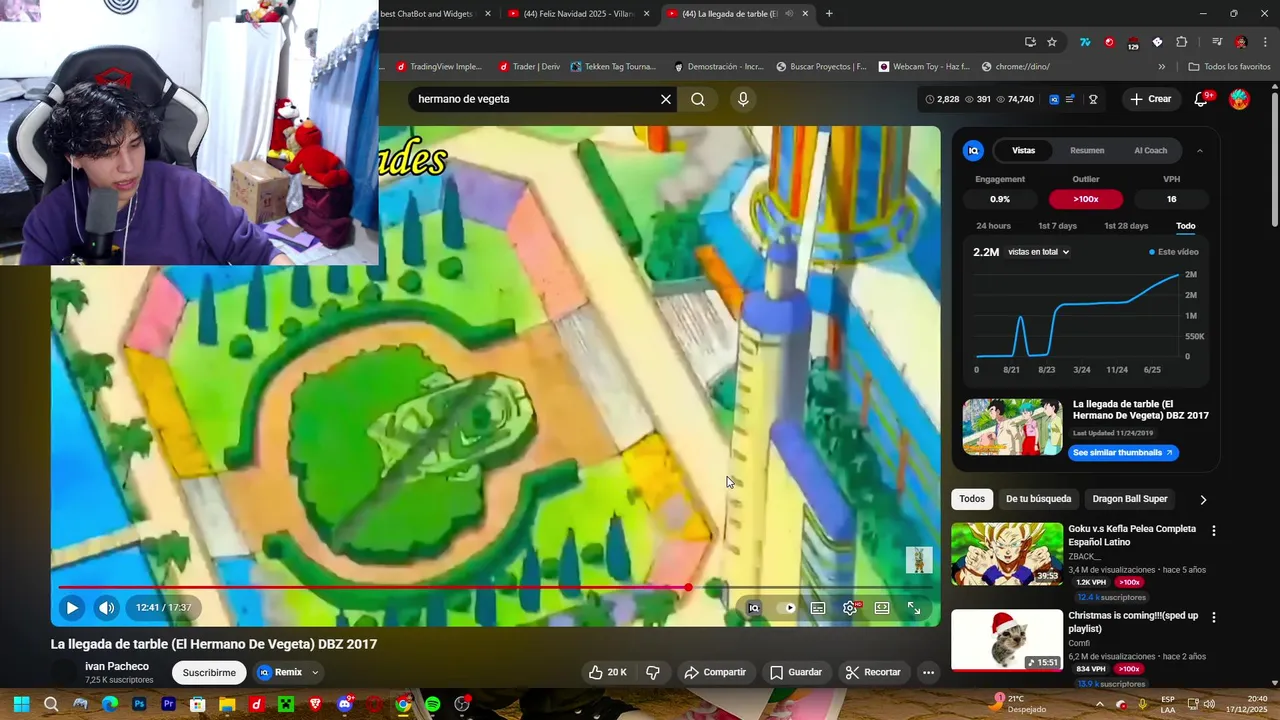The width and height of the screenshot is (1280, 720).
Task: Select the Dragon Ball Super chip
Action: tap(1130, 499)
